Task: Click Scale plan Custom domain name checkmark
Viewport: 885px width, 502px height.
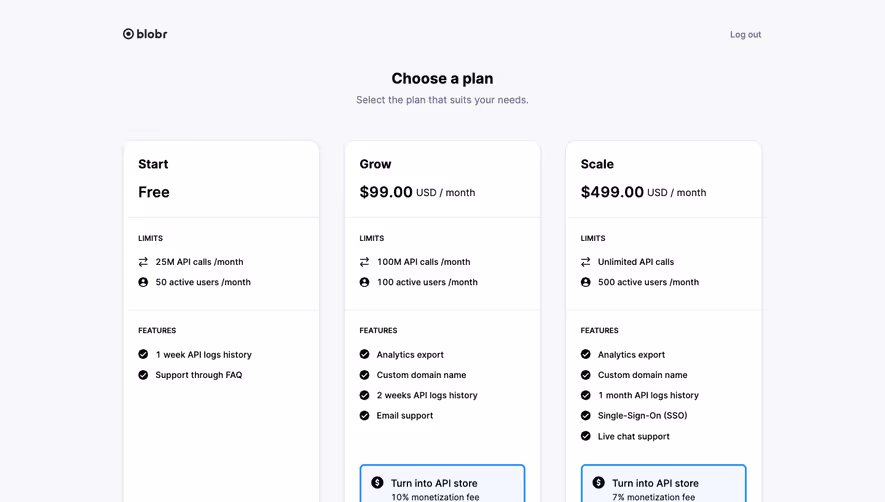Action: click(x=586, y=375)
